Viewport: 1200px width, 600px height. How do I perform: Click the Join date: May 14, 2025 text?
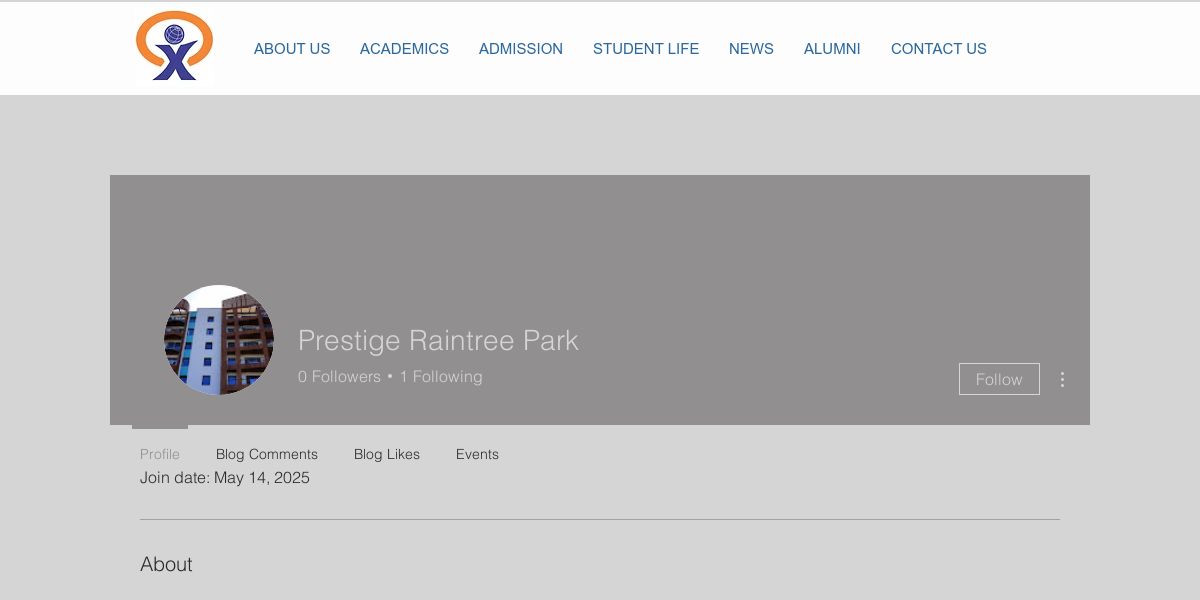[x=225, y=478]
